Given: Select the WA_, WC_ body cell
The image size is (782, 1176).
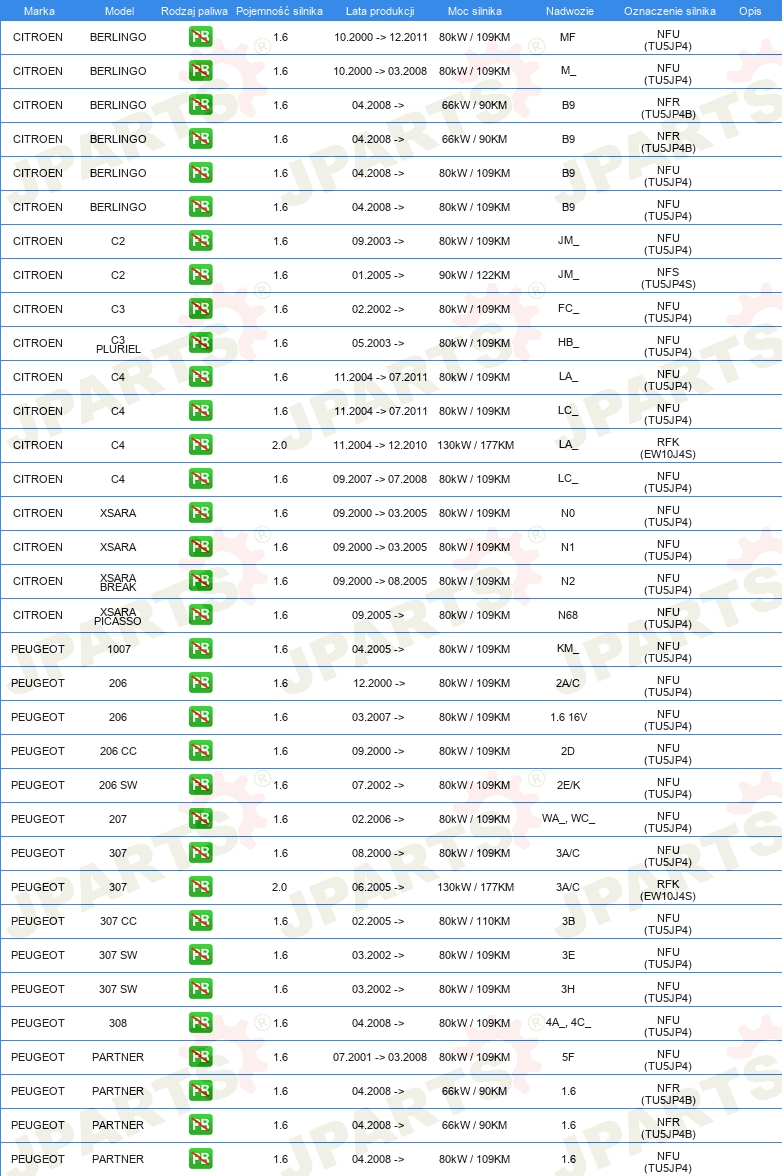Looking at the screenshot, I should [x=568, y=818].
